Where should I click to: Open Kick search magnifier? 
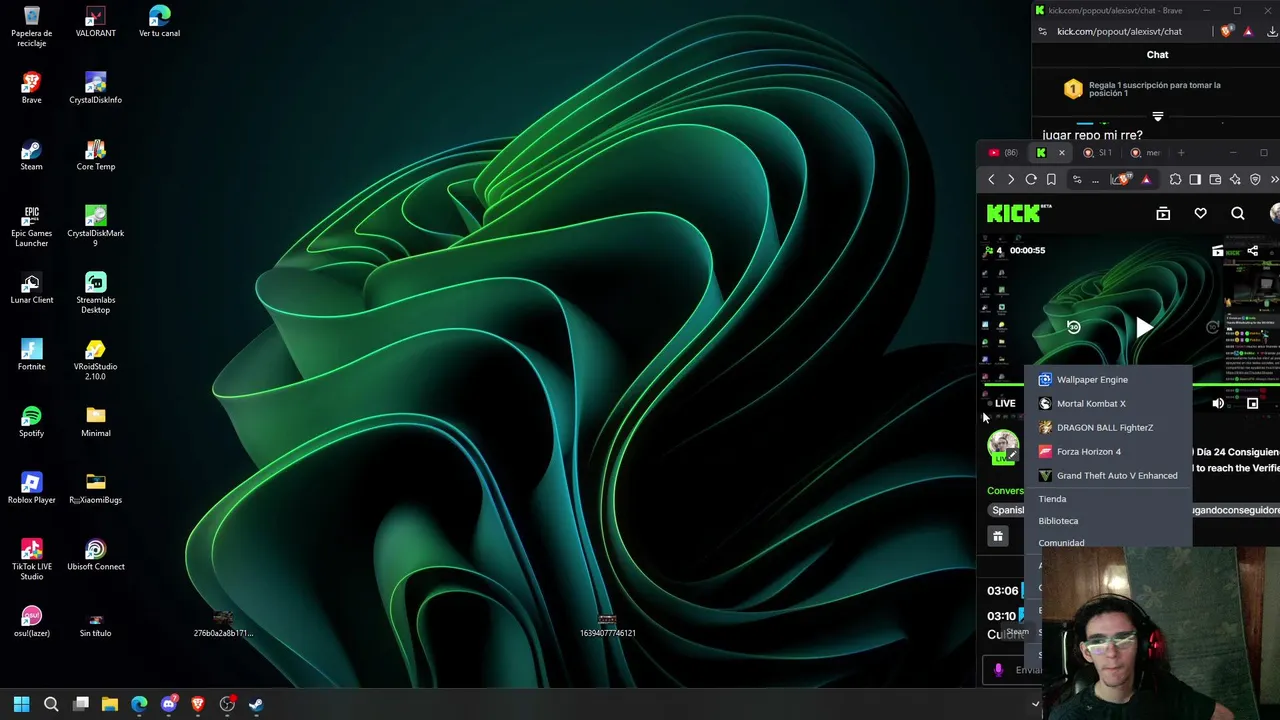[x=1238, y=213]
